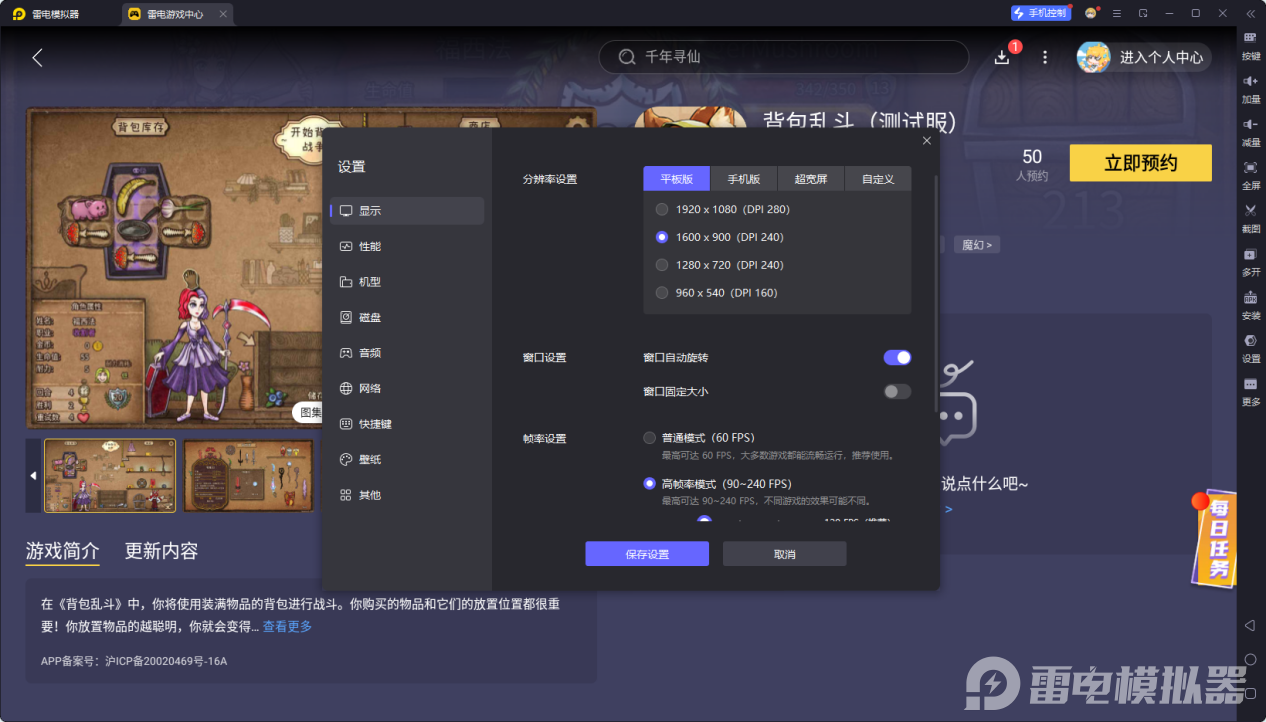Open the download manager icon with notification badge
1266x722 pixels.
(x=1001, y=57)
